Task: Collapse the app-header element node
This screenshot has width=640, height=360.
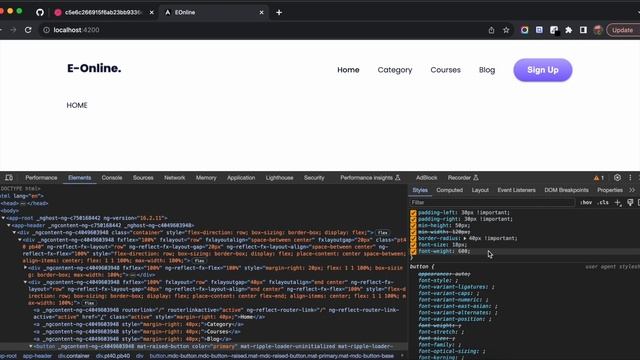Action: point(9,225)
